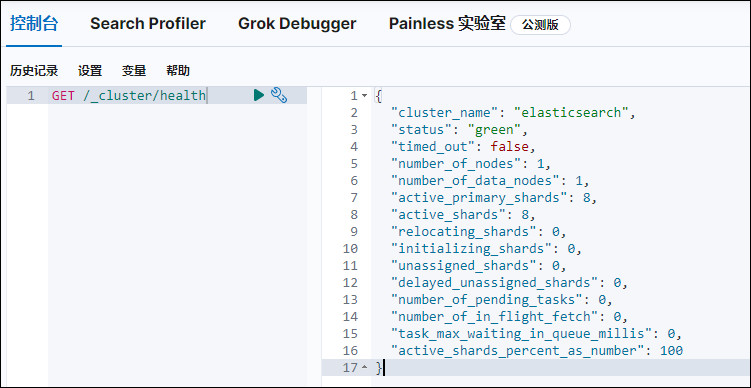
Task: Click the "relocating_shards" key
Action: click(463, 231)
